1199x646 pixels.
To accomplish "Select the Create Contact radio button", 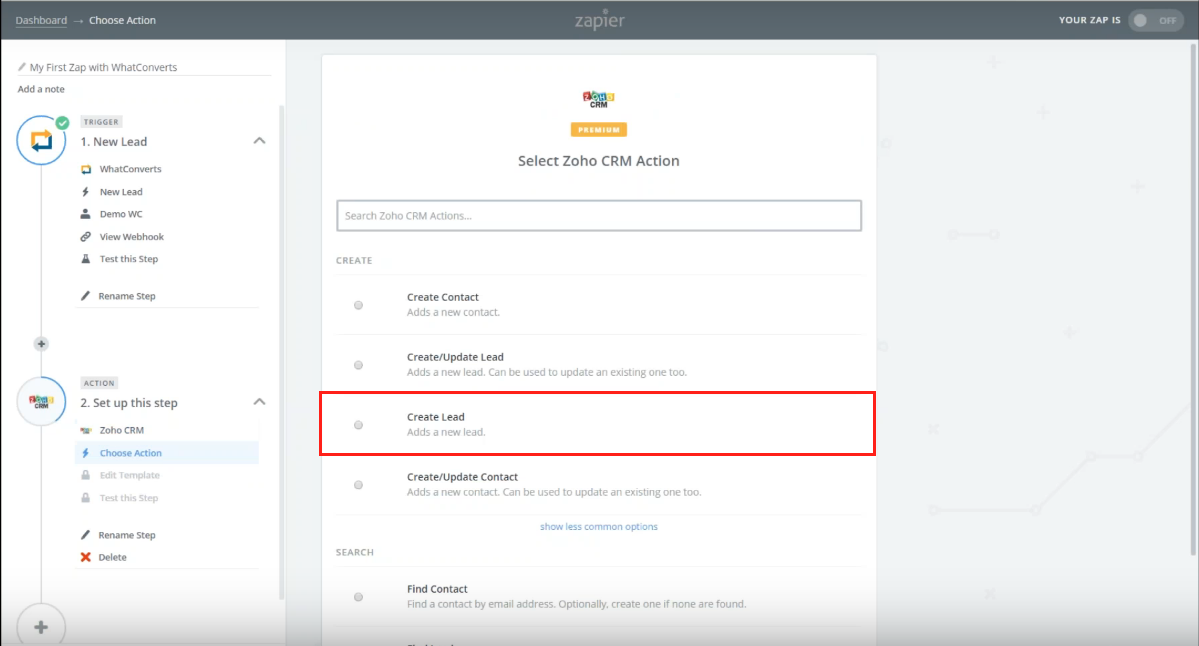I will (x=359, y=306).
